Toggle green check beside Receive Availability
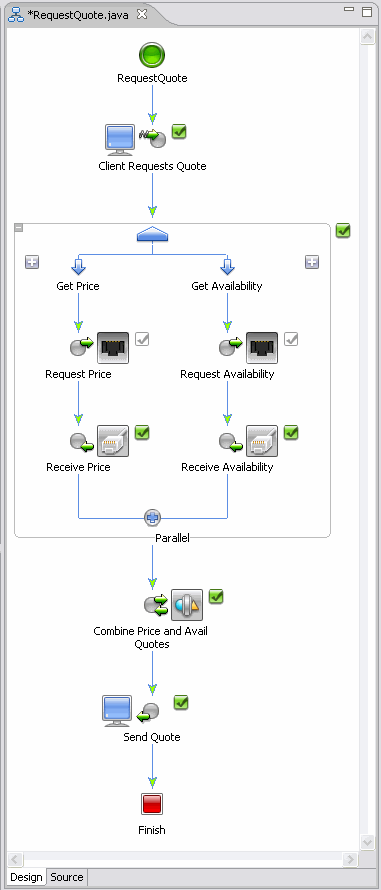The width and height of the screenshot is (381, 890). point(291,433)
